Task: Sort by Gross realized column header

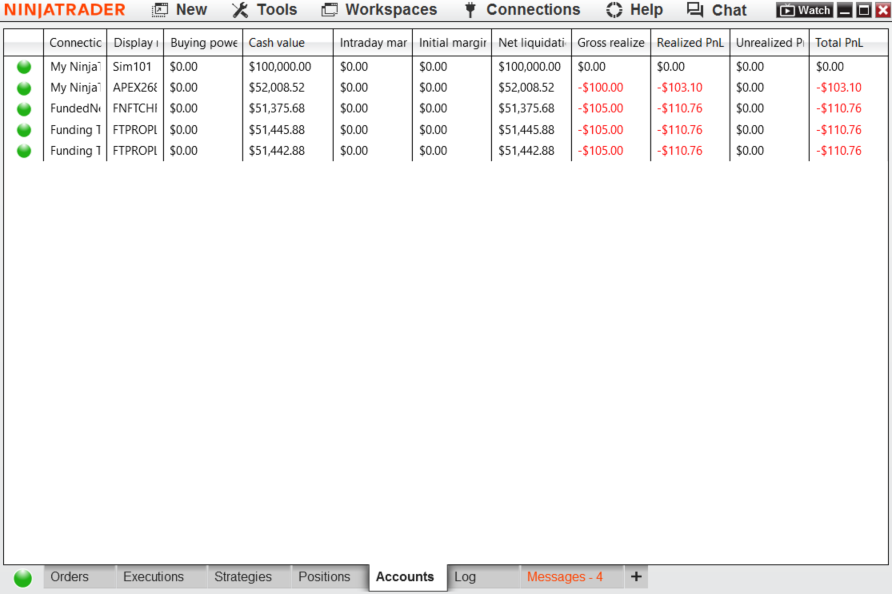Action: (x=611, y=43)
